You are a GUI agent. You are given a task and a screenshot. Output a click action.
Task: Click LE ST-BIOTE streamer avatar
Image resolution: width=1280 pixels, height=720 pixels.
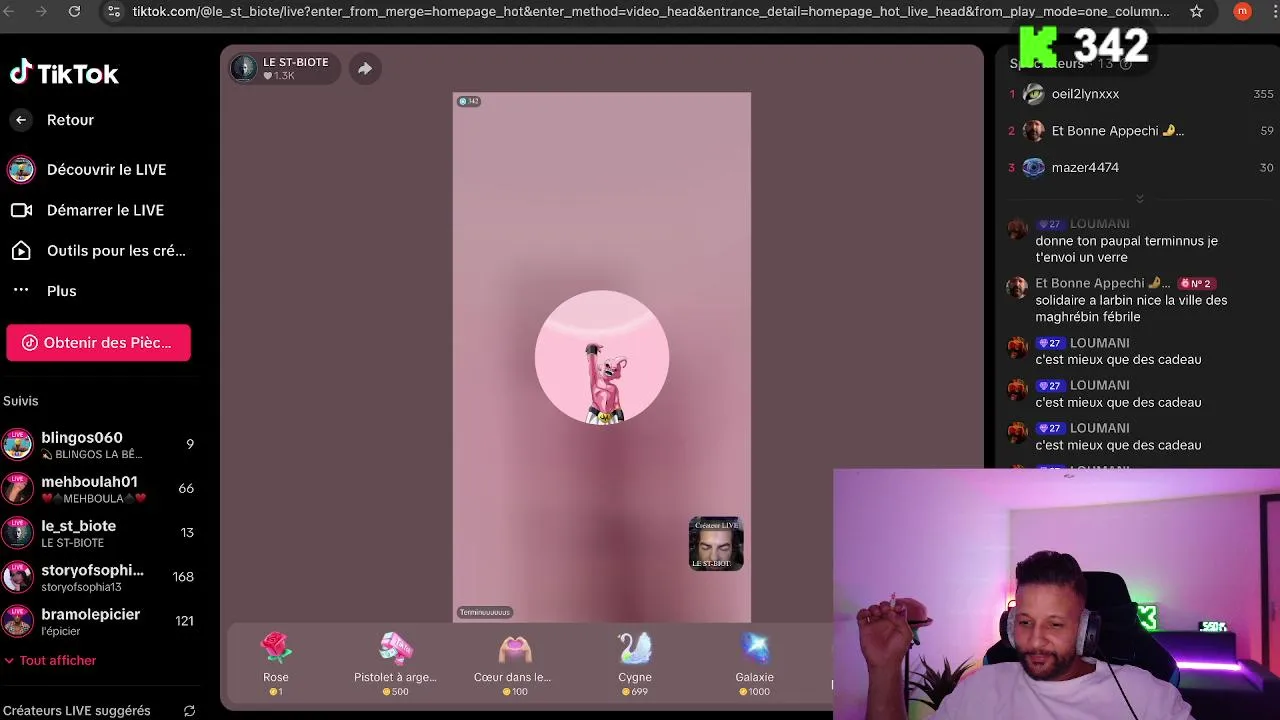[x=243, y=68]
